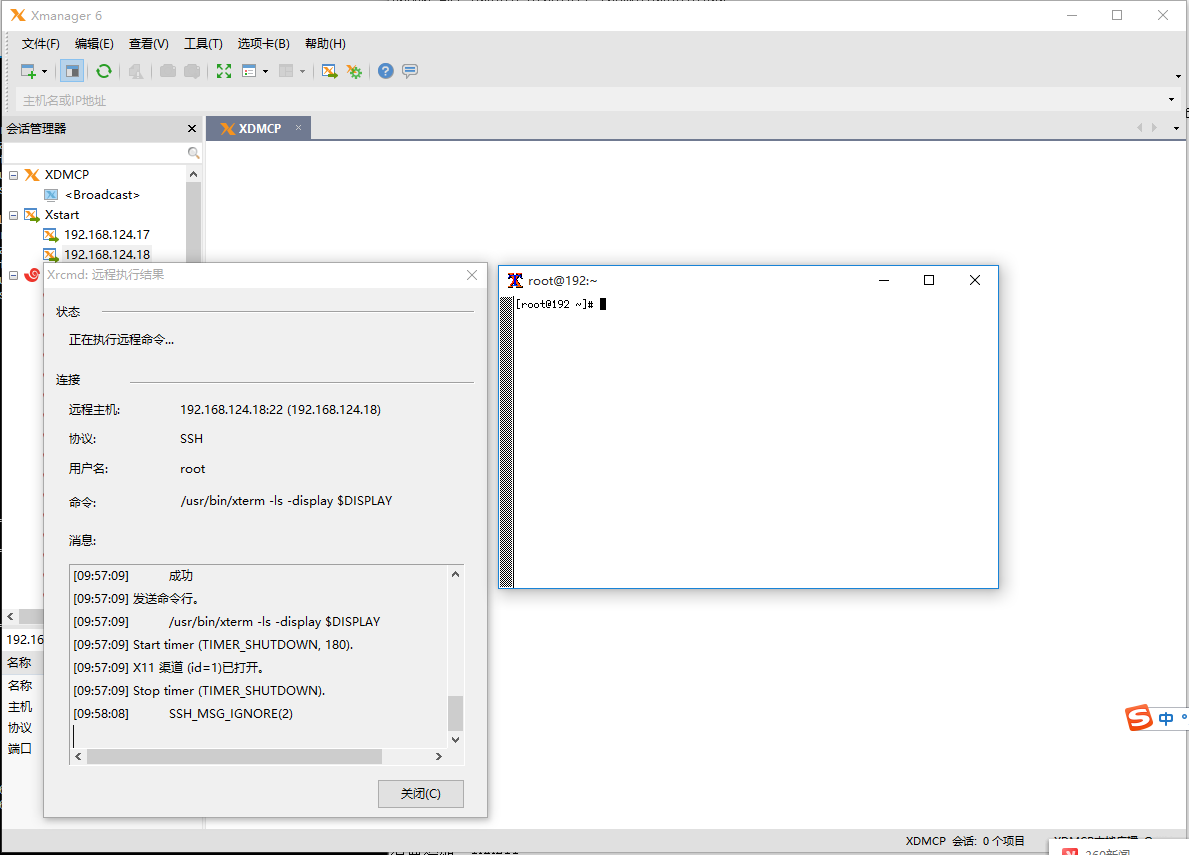Viewport: 1189px width, 855px height.
Task: Open the view layout dropdown arrow
Action: pyautogui.click(x=265, y=72)
